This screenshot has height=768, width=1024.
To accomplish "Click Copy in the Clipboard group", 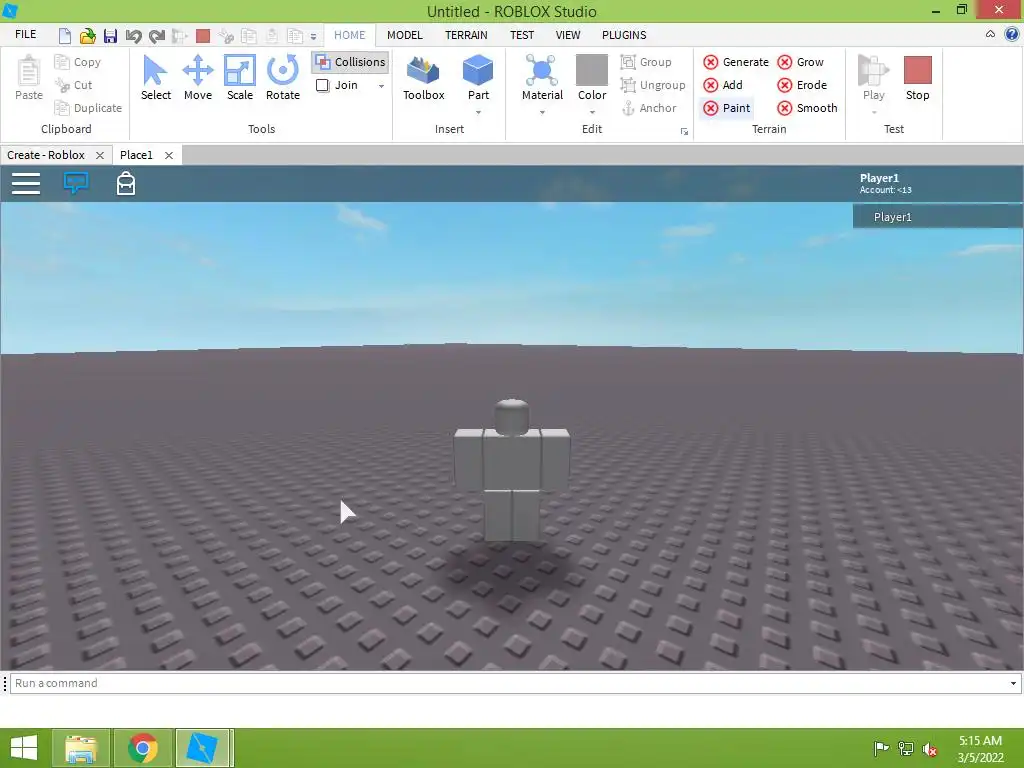I will point(78,62).
